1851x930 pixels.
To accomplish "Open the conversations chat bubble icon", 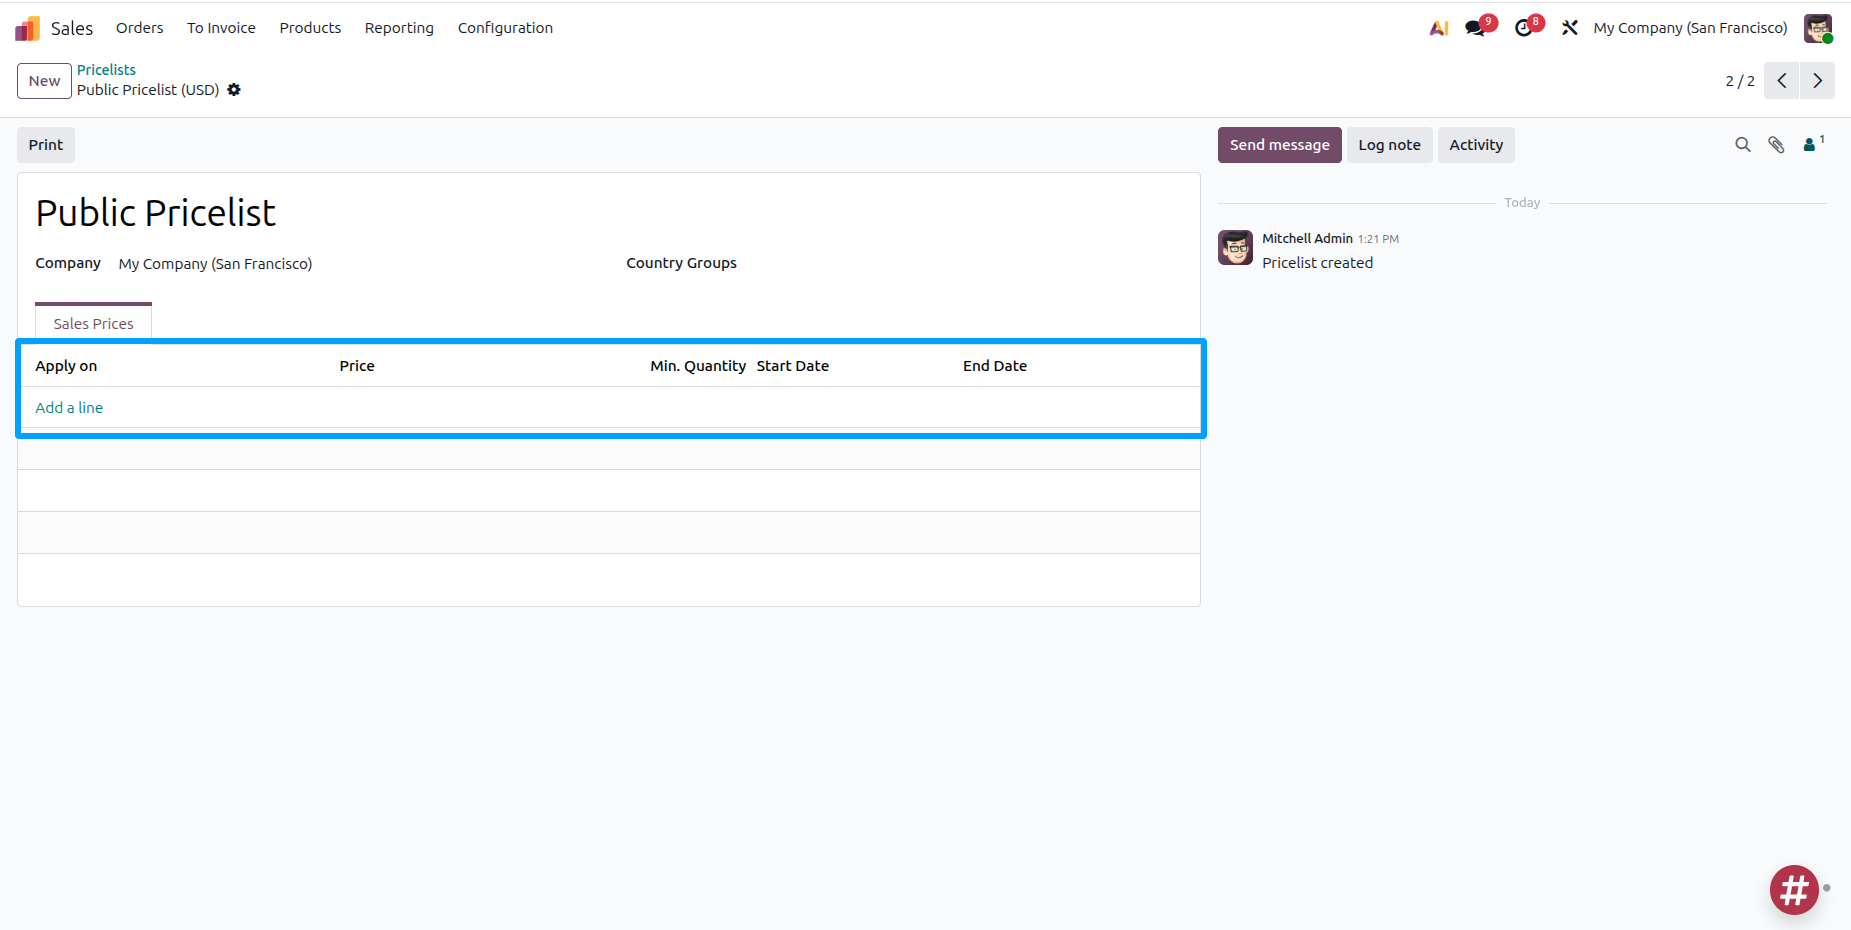I will click(x=1475, y=28).
